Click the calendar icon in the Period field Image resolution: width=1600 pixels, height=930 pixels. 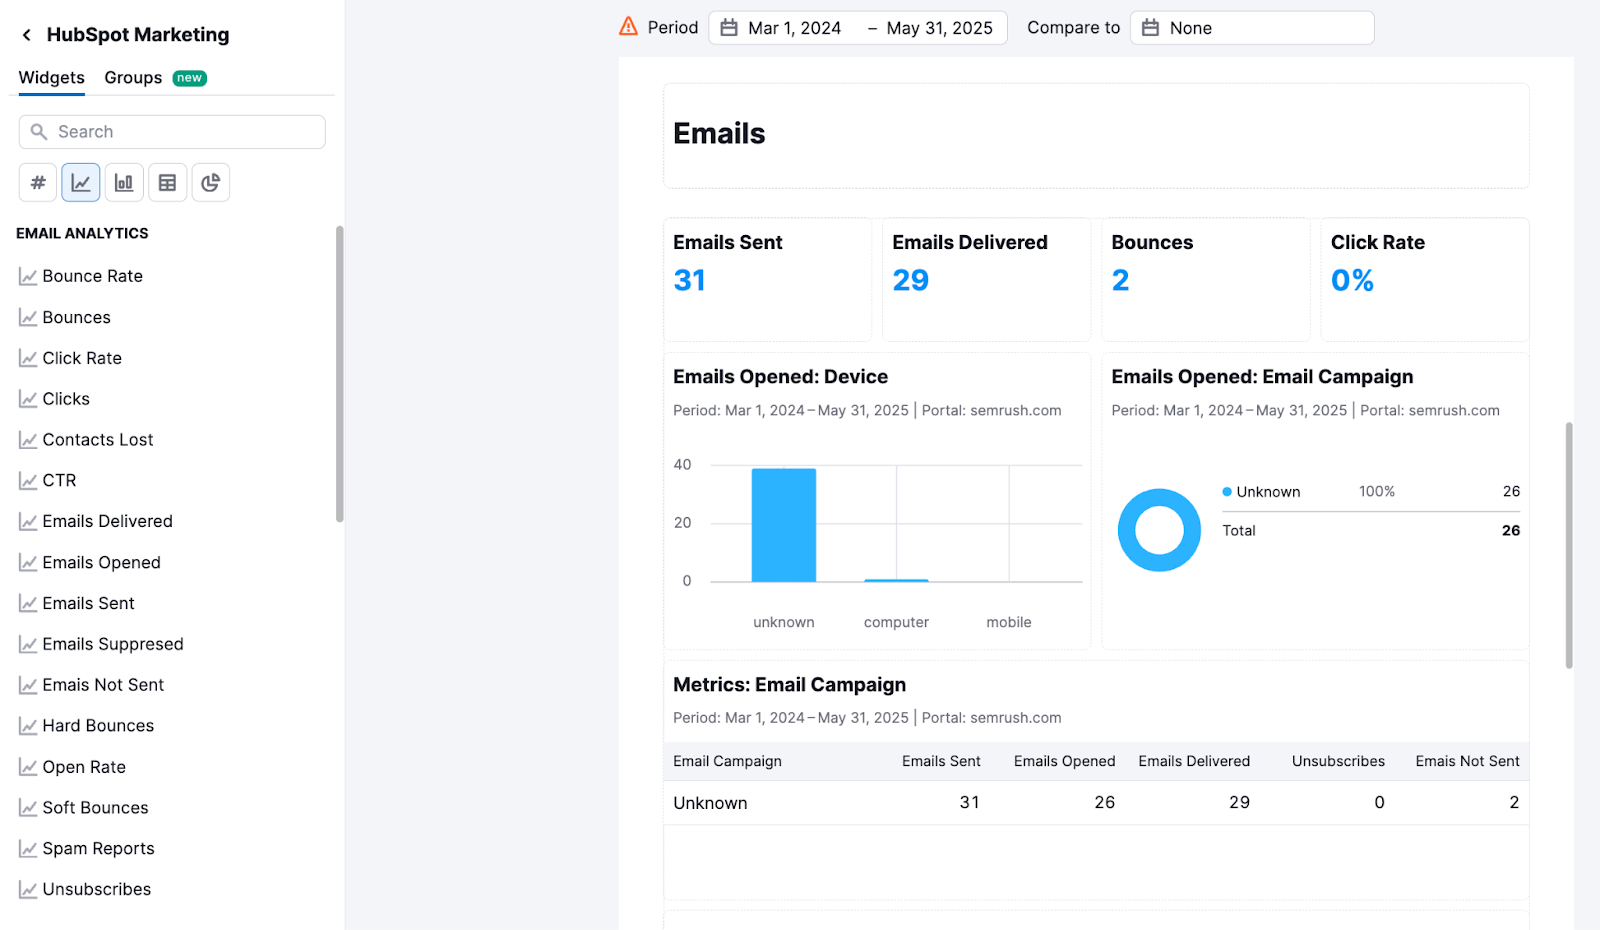click(729, 27)
